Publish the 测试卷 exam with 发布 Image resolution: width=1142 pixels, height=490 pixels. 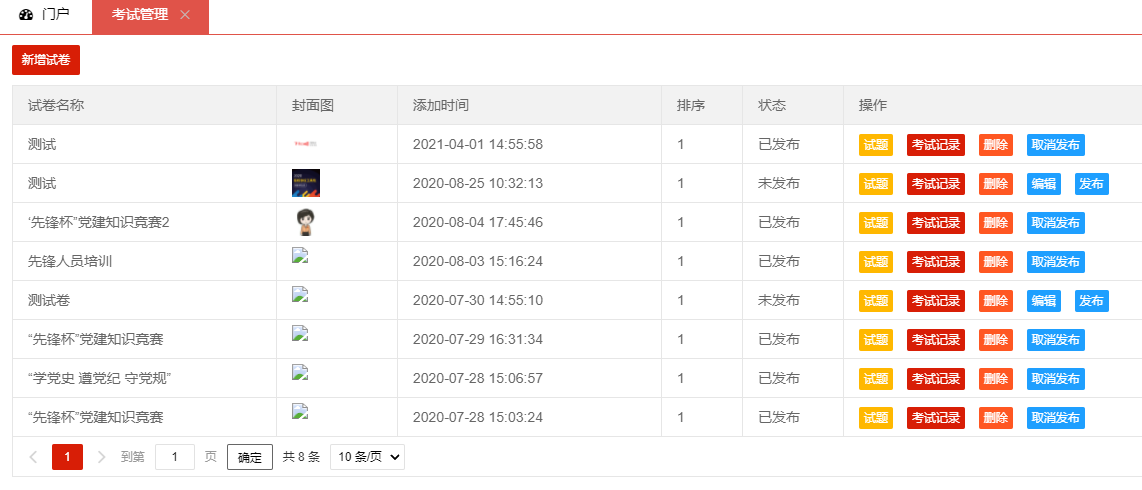coord(1091,301)
